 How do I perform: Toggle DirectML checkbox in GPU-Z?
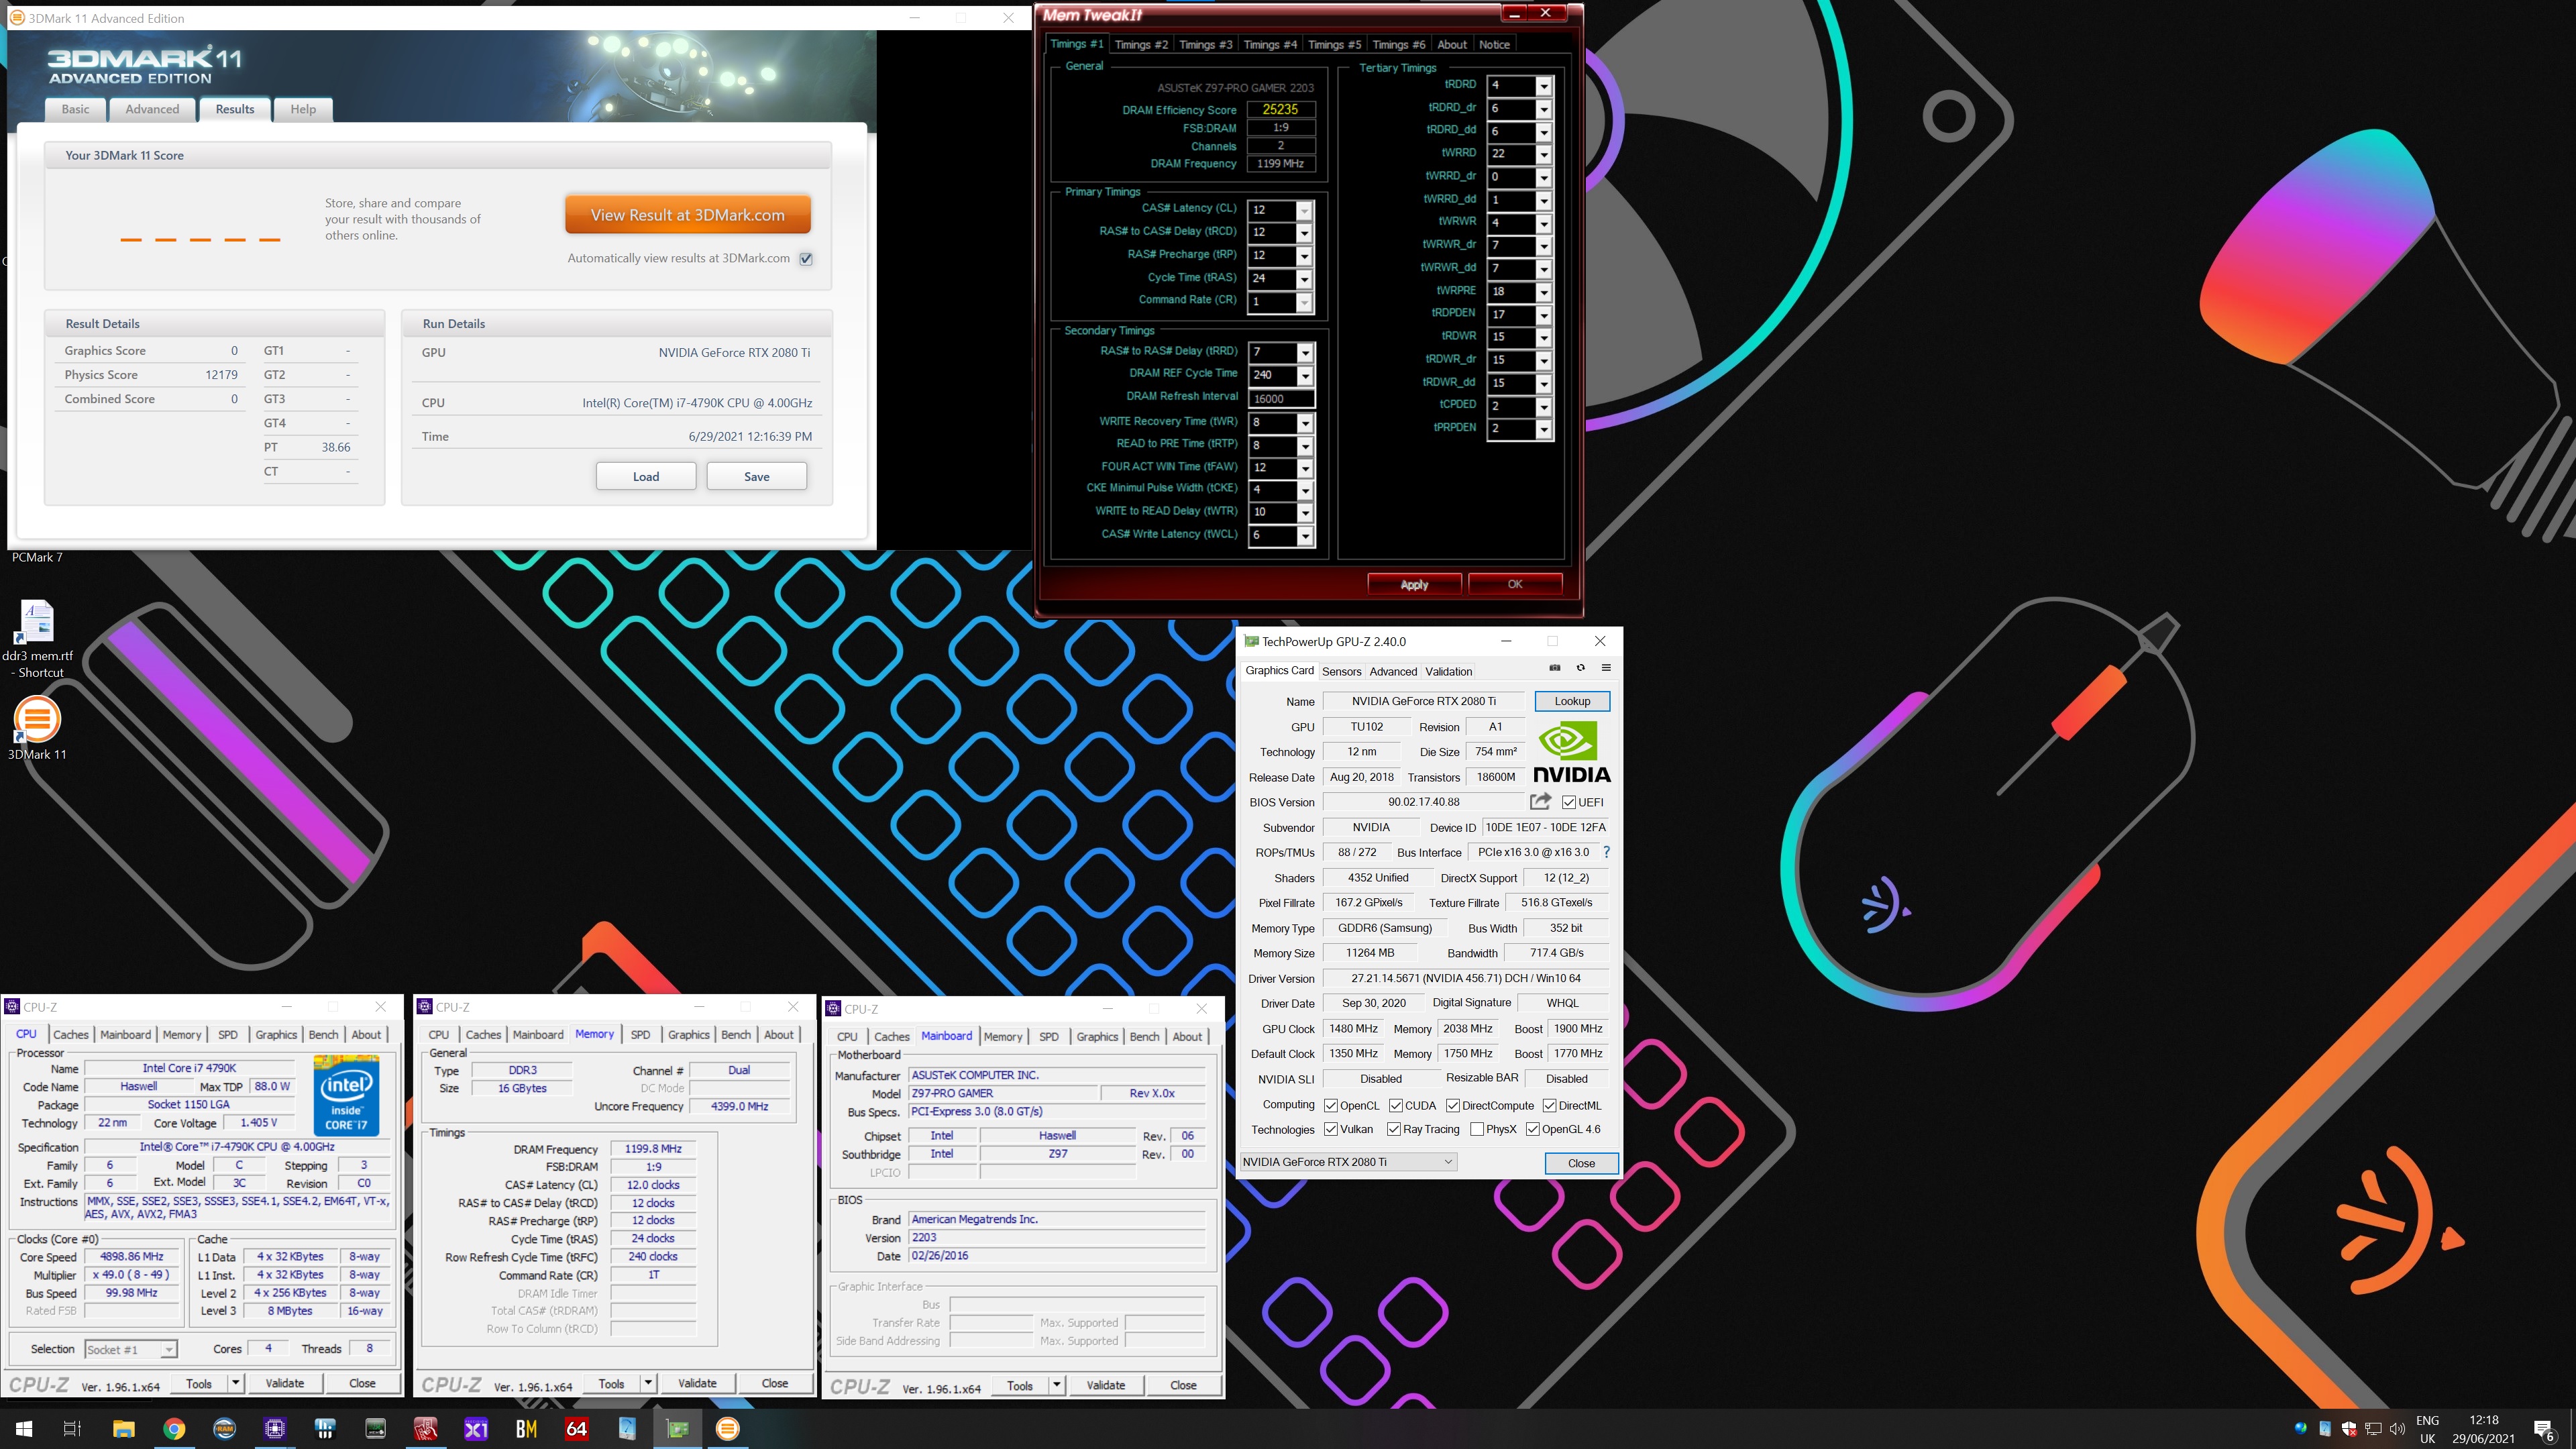pos(1549,1105)
